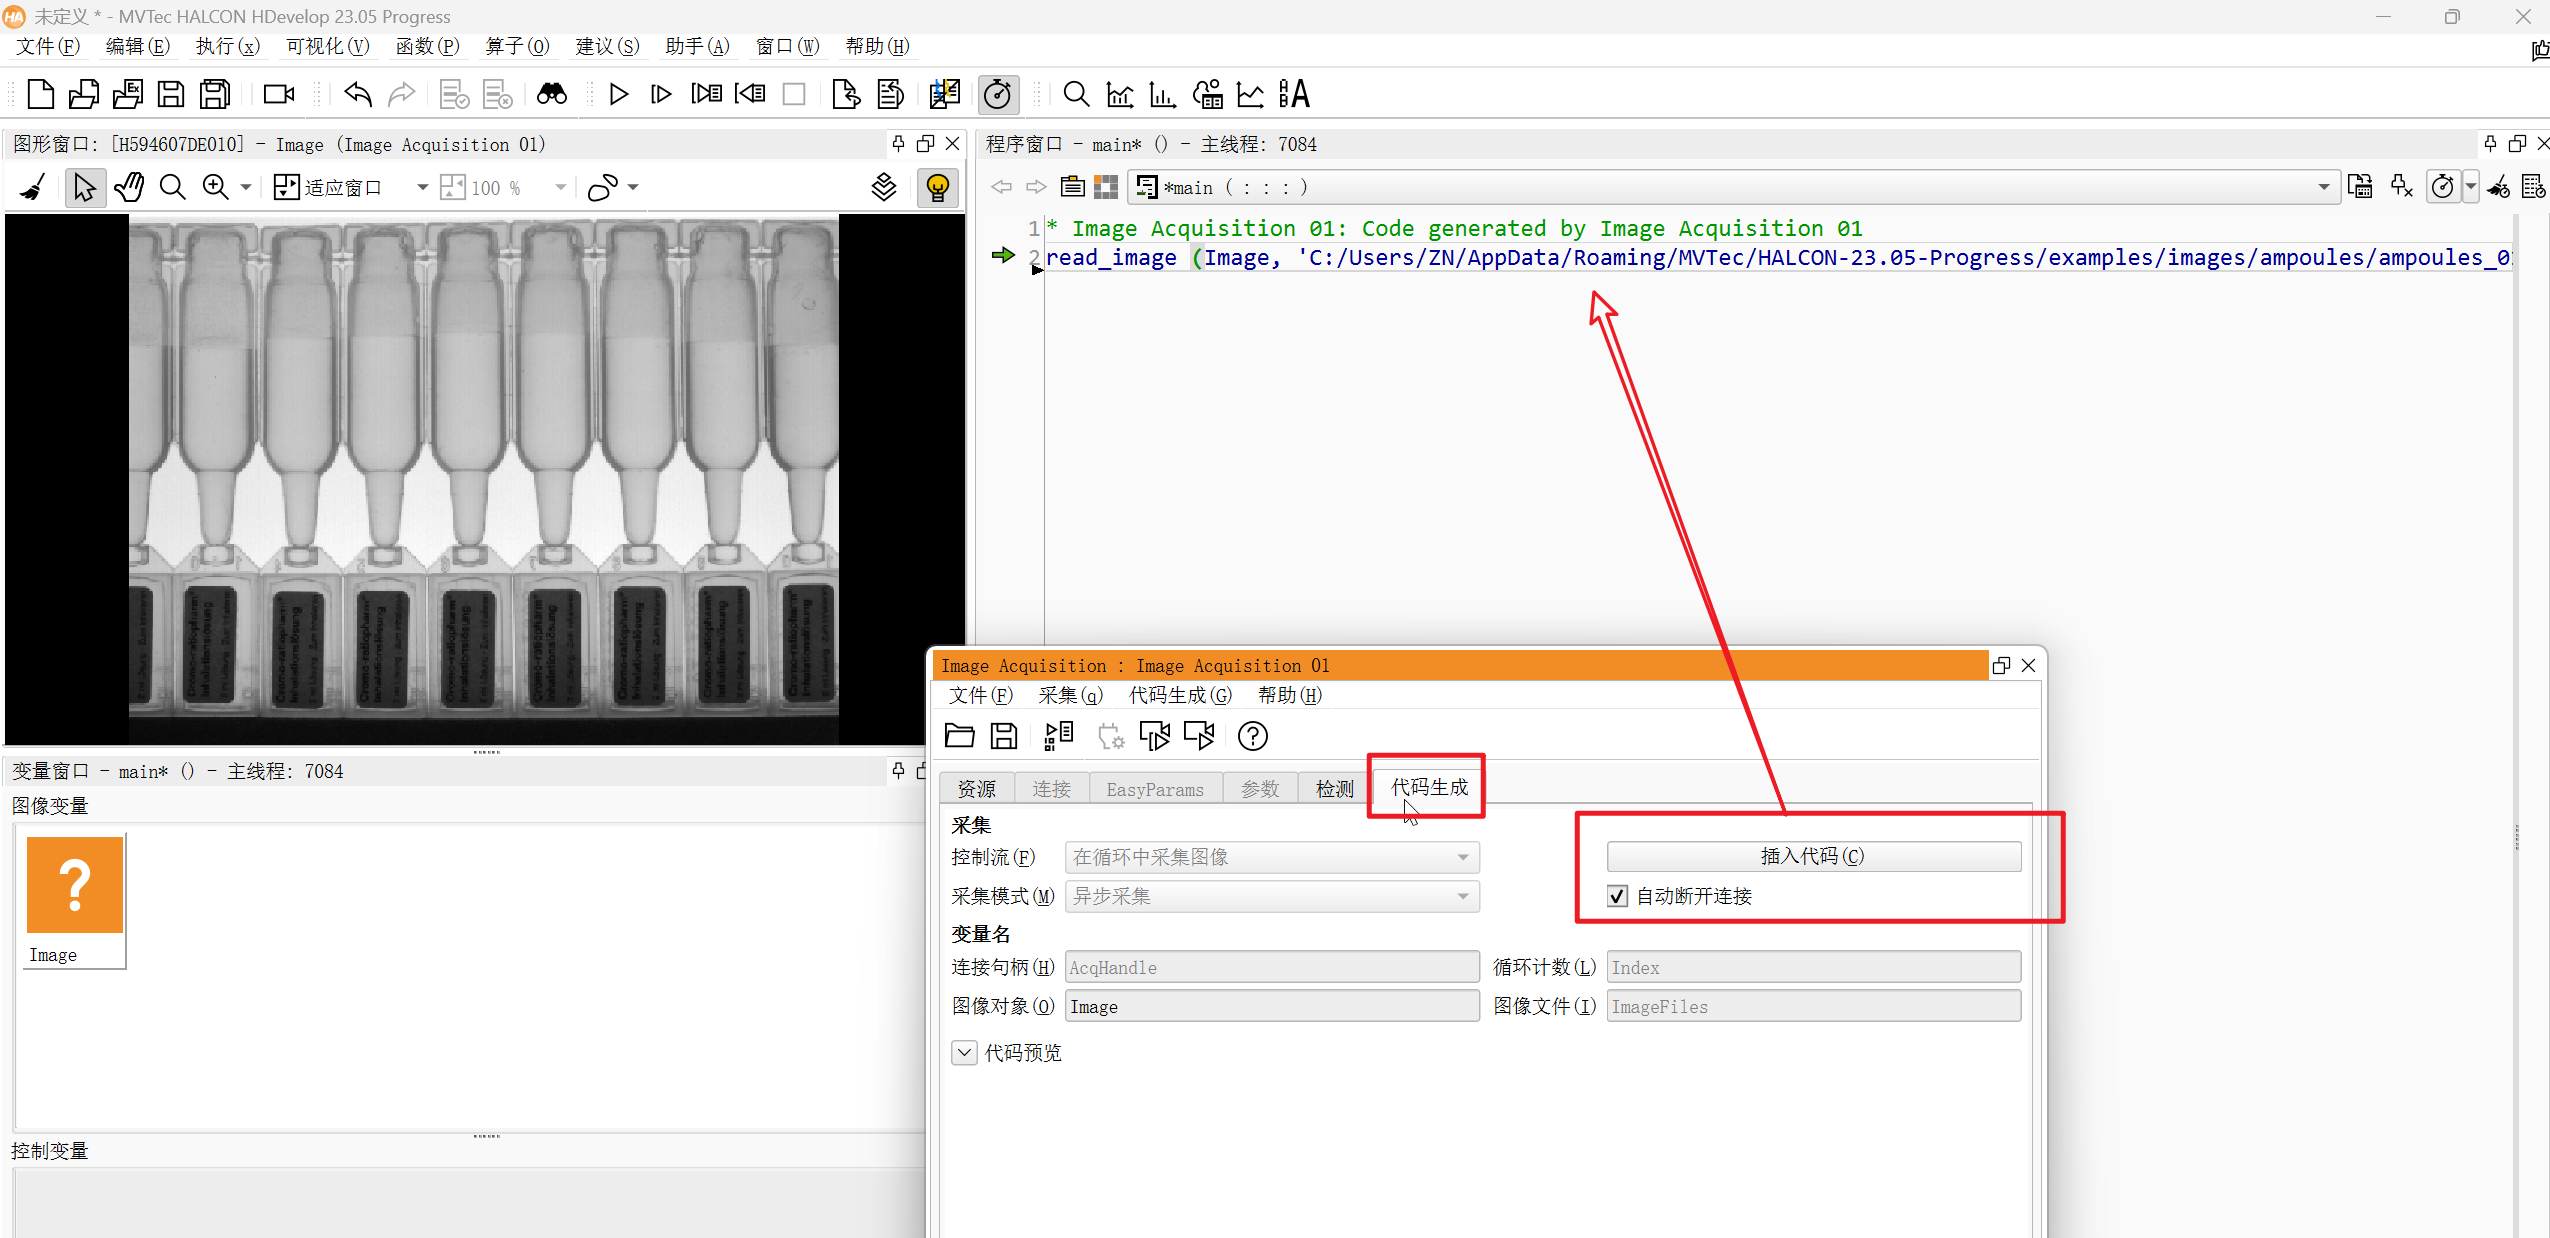This screenshot has width=2550, height=1238.
Task: Click the character recognition A icon
Action: [x=1294, y=94]
